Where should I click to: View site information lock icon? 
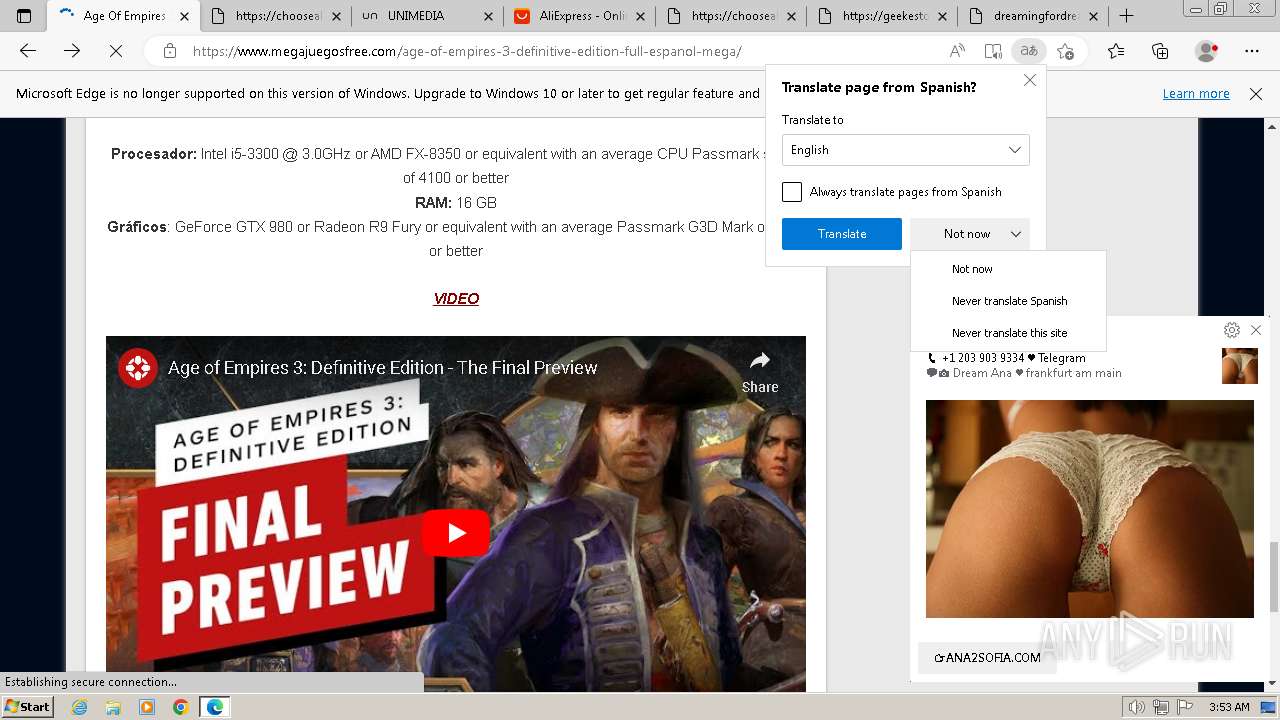(170, 51)
